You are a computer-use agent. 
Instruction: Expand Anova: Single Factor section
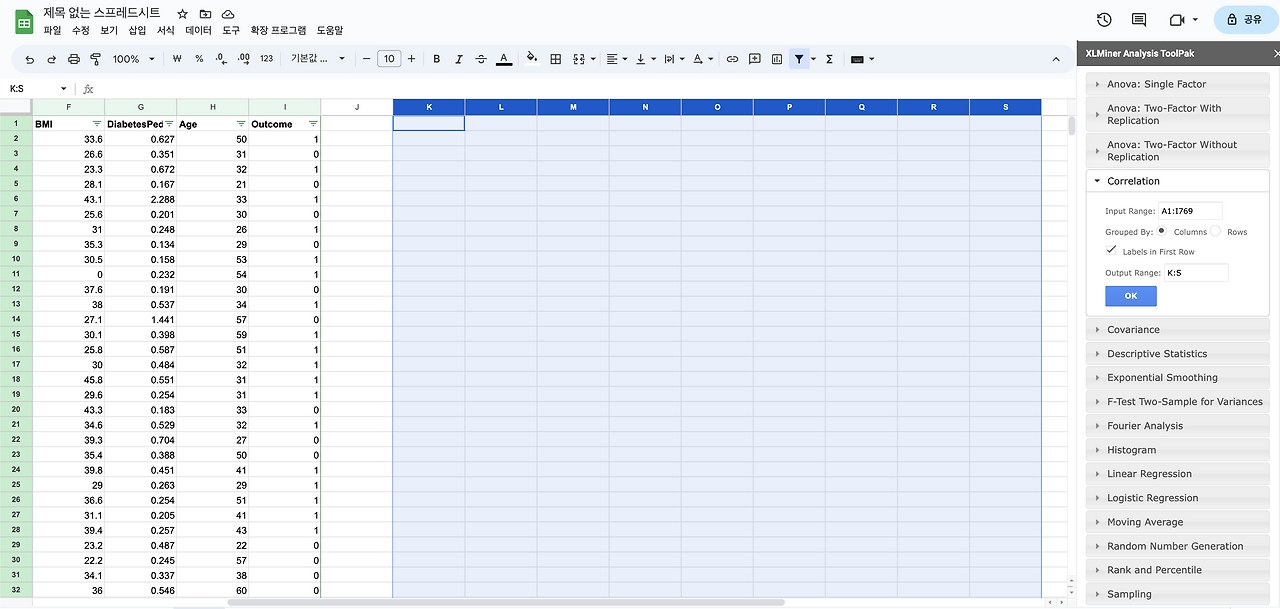pos(1177,84)
